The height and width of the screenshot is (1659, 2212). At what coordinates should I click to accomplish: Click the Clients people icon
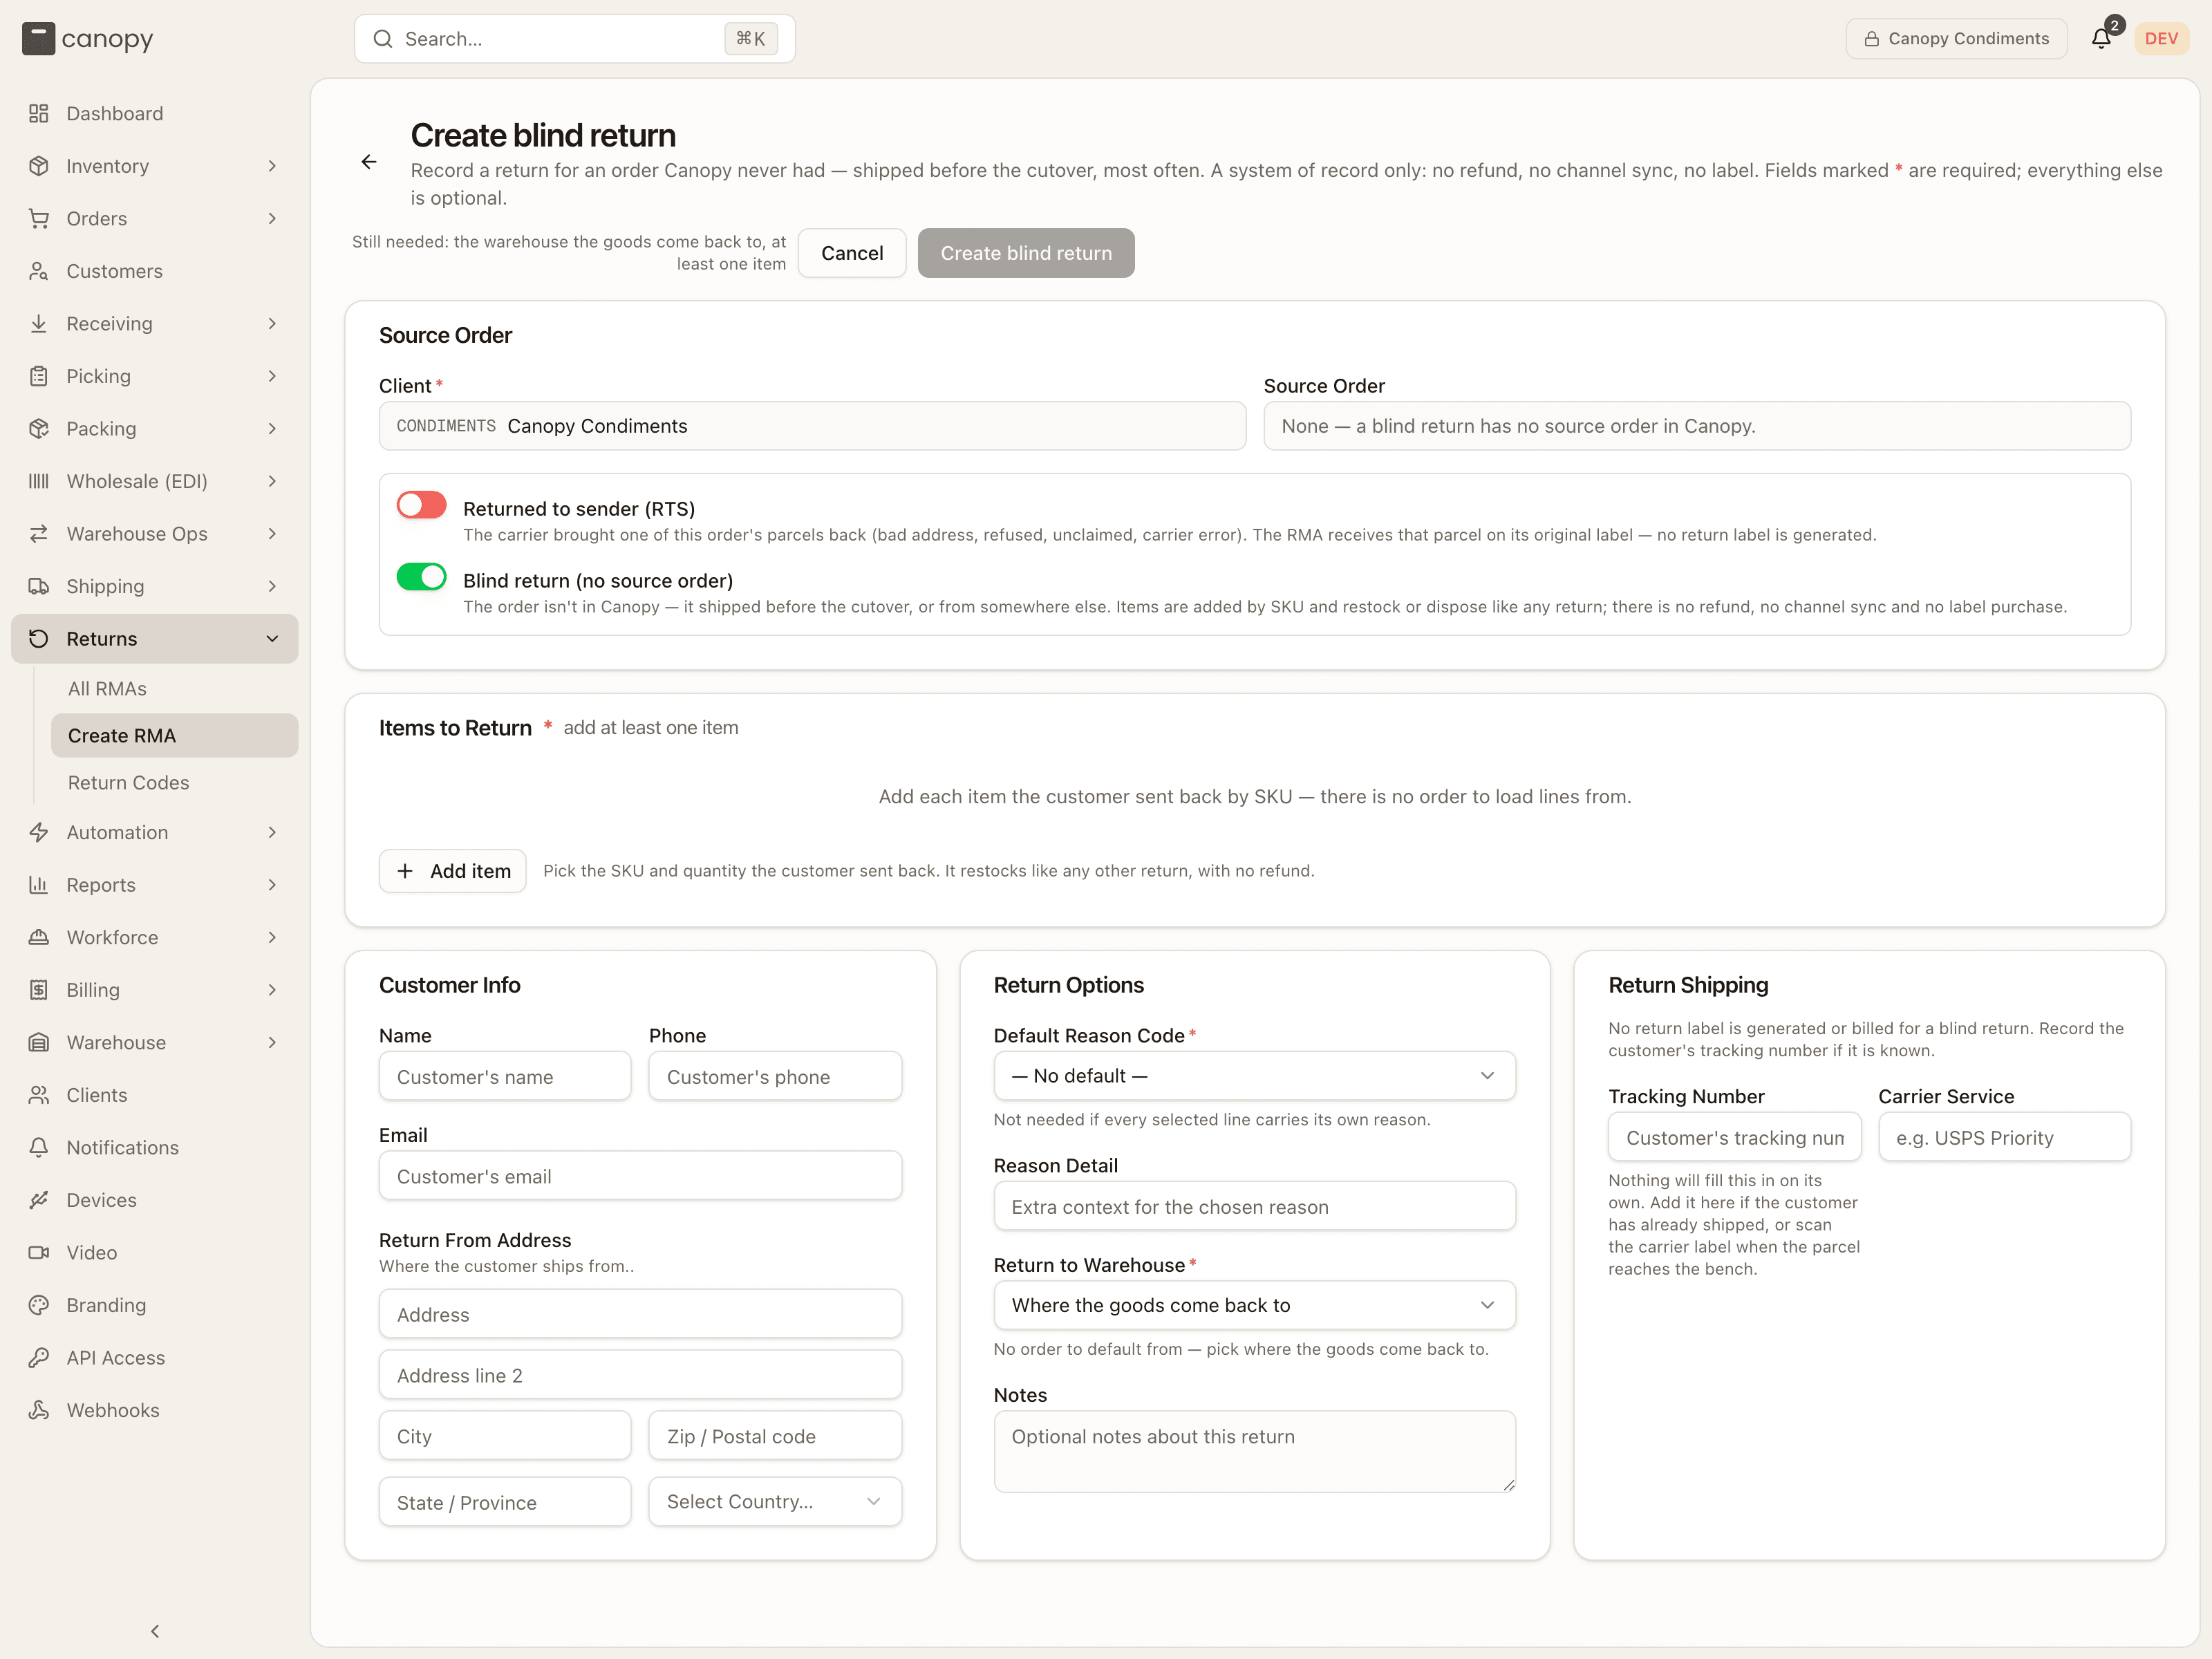point(39,1095)
